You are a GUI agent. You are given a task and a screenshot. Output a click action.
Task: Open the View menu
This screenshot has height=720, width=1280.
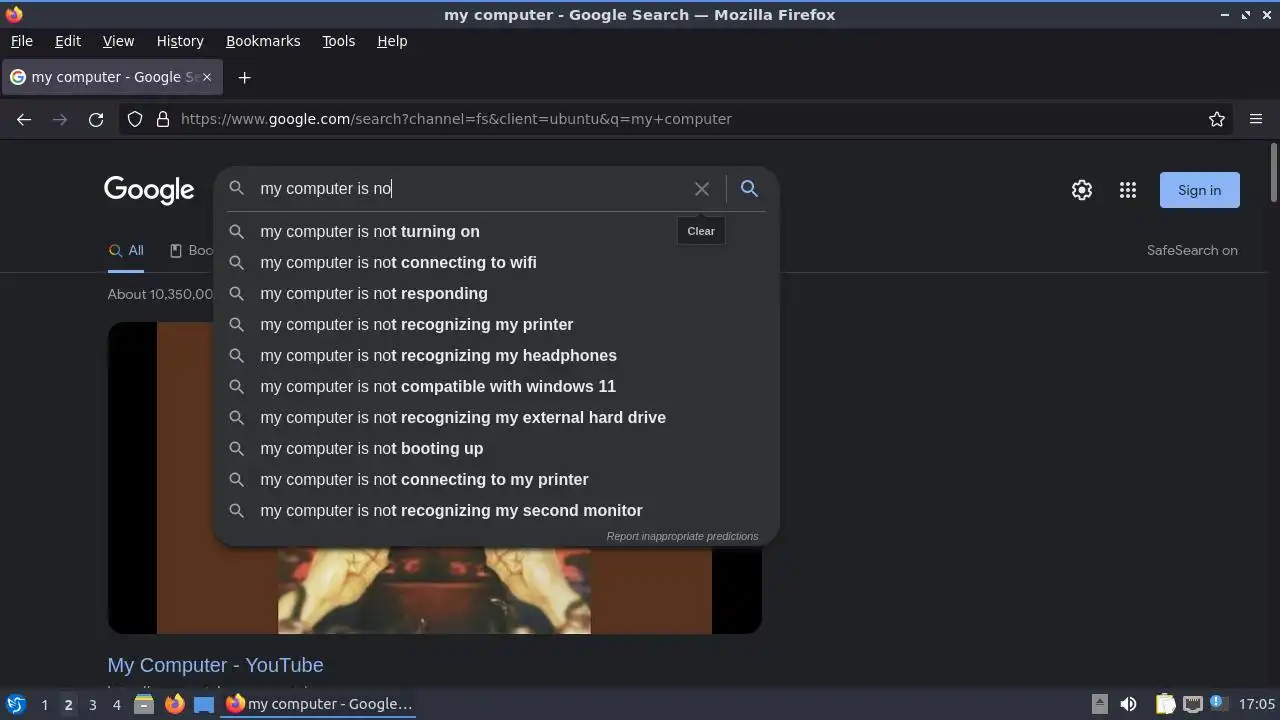click(x=118, y=41)
